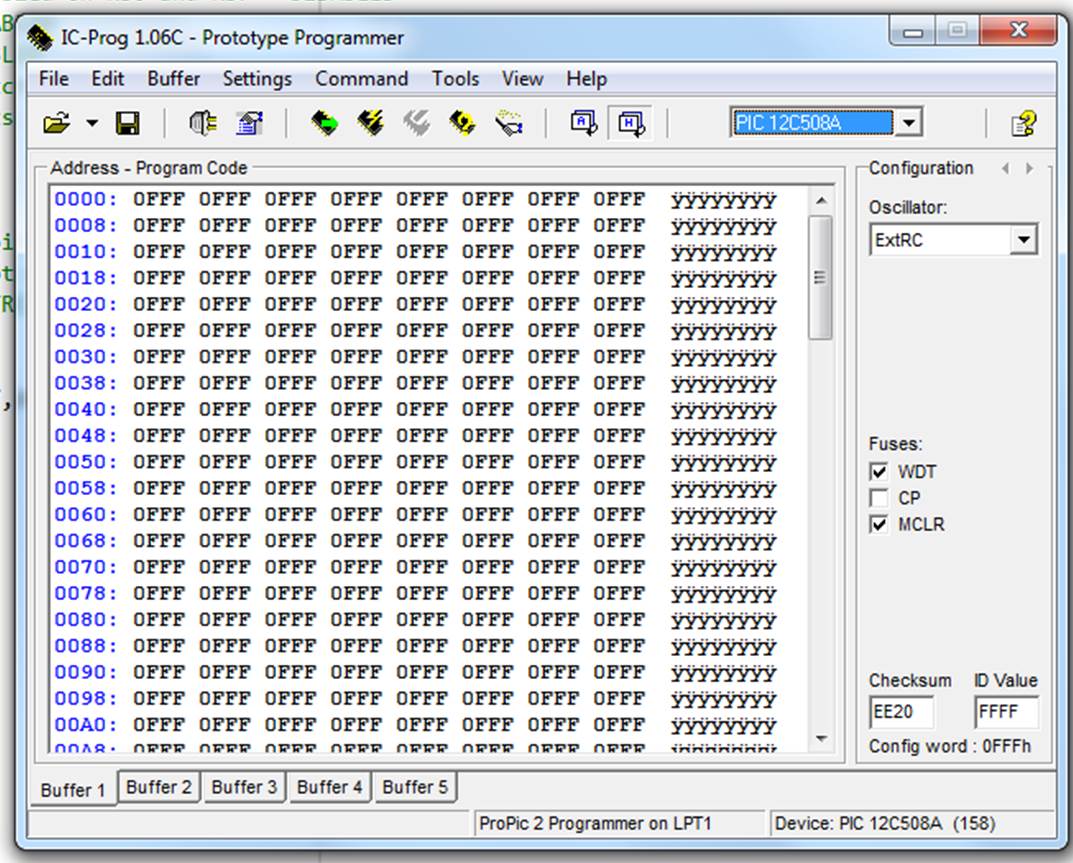Viewport: 1073px width, 863px height.
Task: Open the View menu
Action: coord(522,79)
